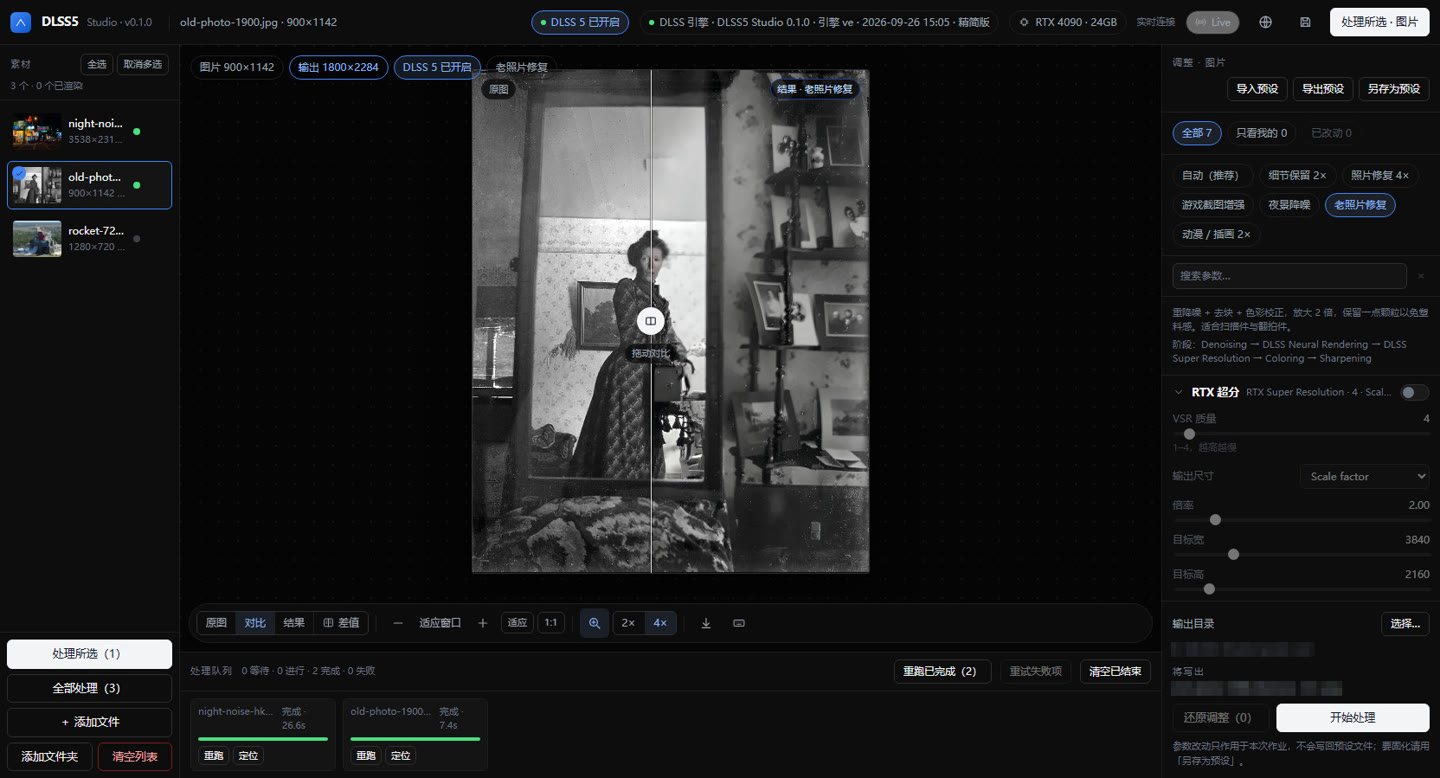1440x778 pixels.
Task: Click the keyboard icon in the preview toolbar
Action: [x=739, y=623]
